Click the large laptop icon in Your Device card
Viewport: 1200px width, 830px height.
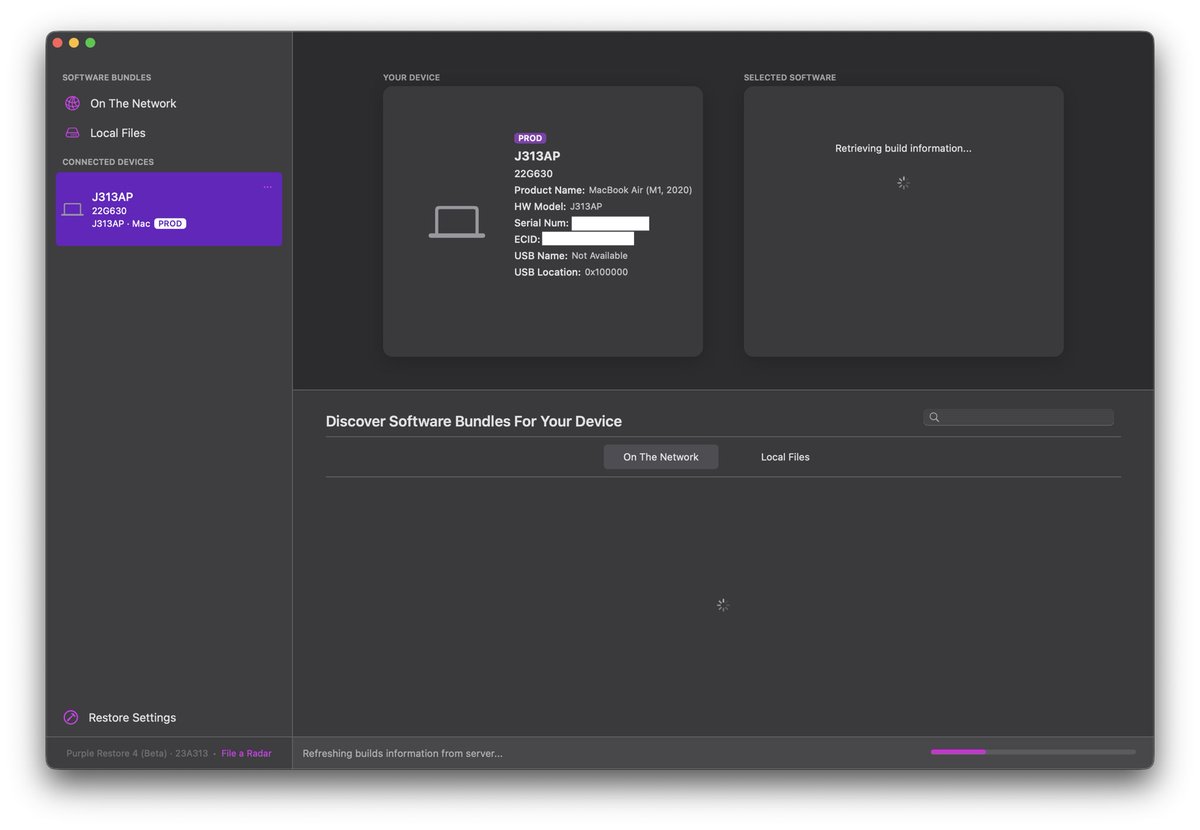pos(457,222)
